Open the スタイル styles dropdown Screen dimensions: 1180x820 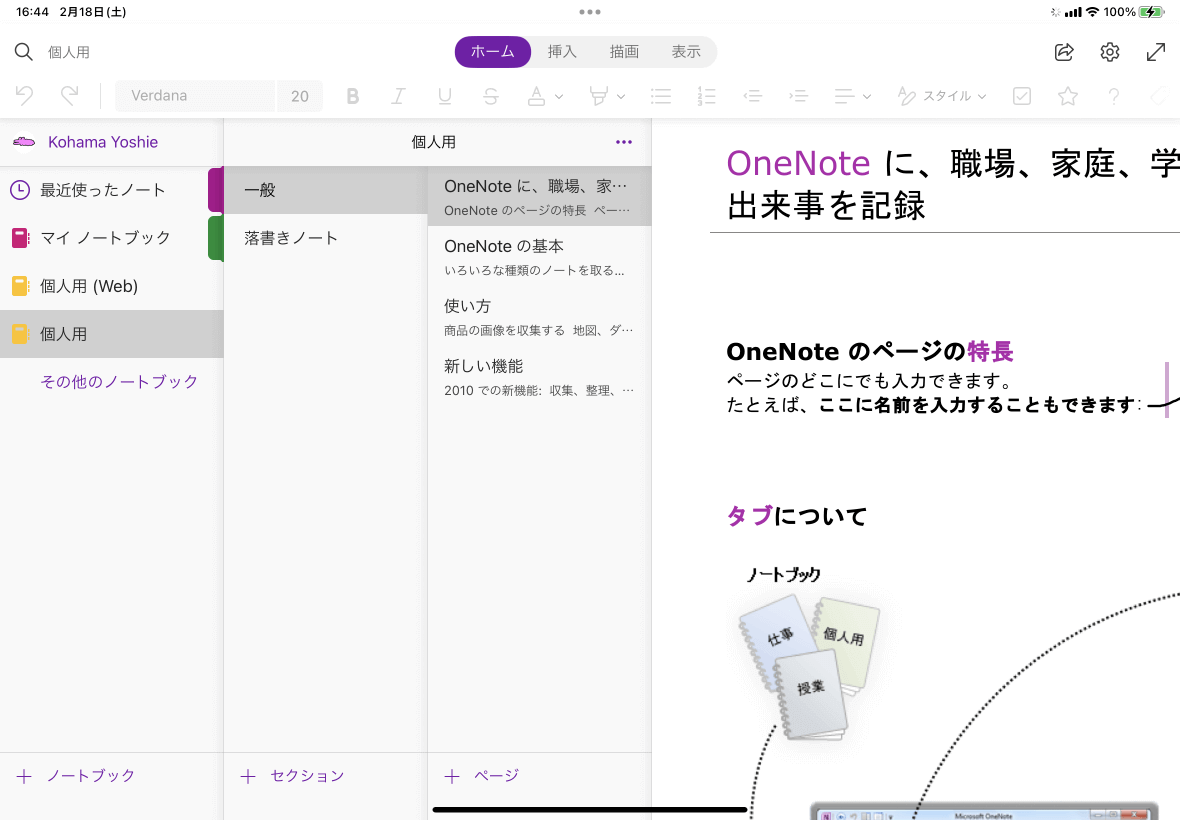pyautogui.click(x=941, y=96)
